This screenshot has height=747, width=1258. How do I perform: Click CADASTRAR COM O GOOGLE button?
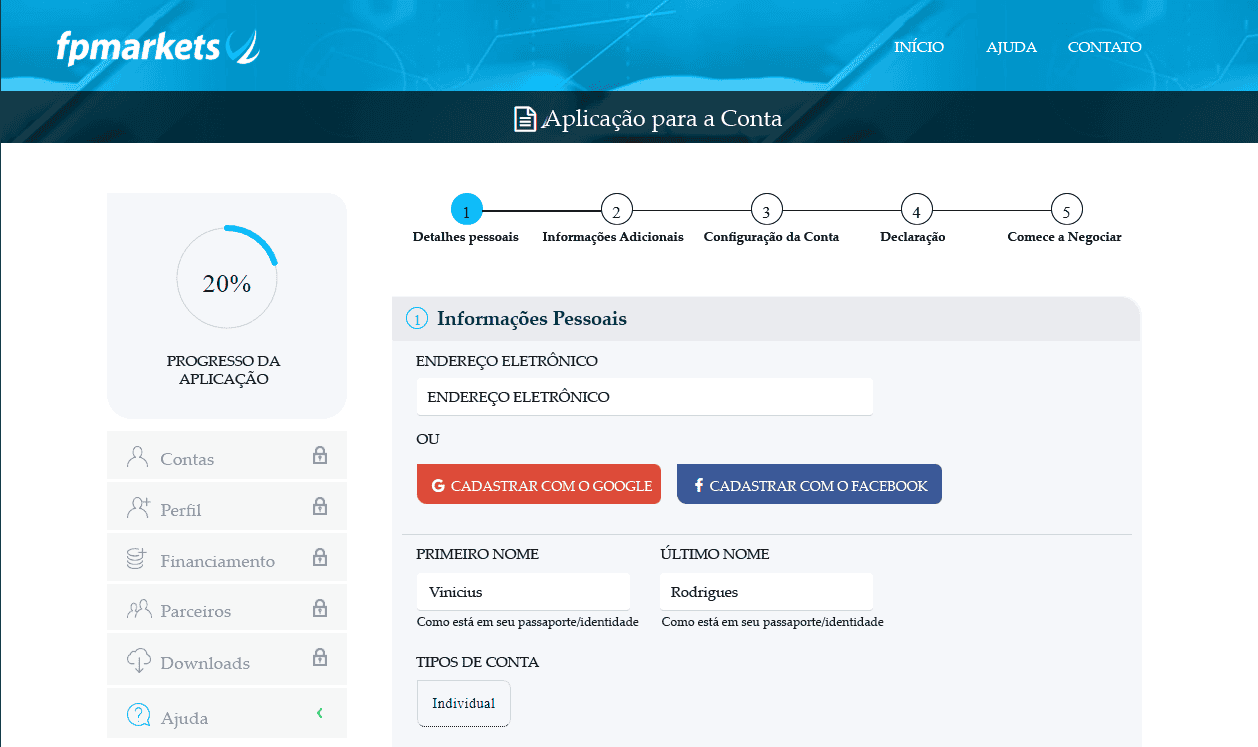tap(539, 483)
